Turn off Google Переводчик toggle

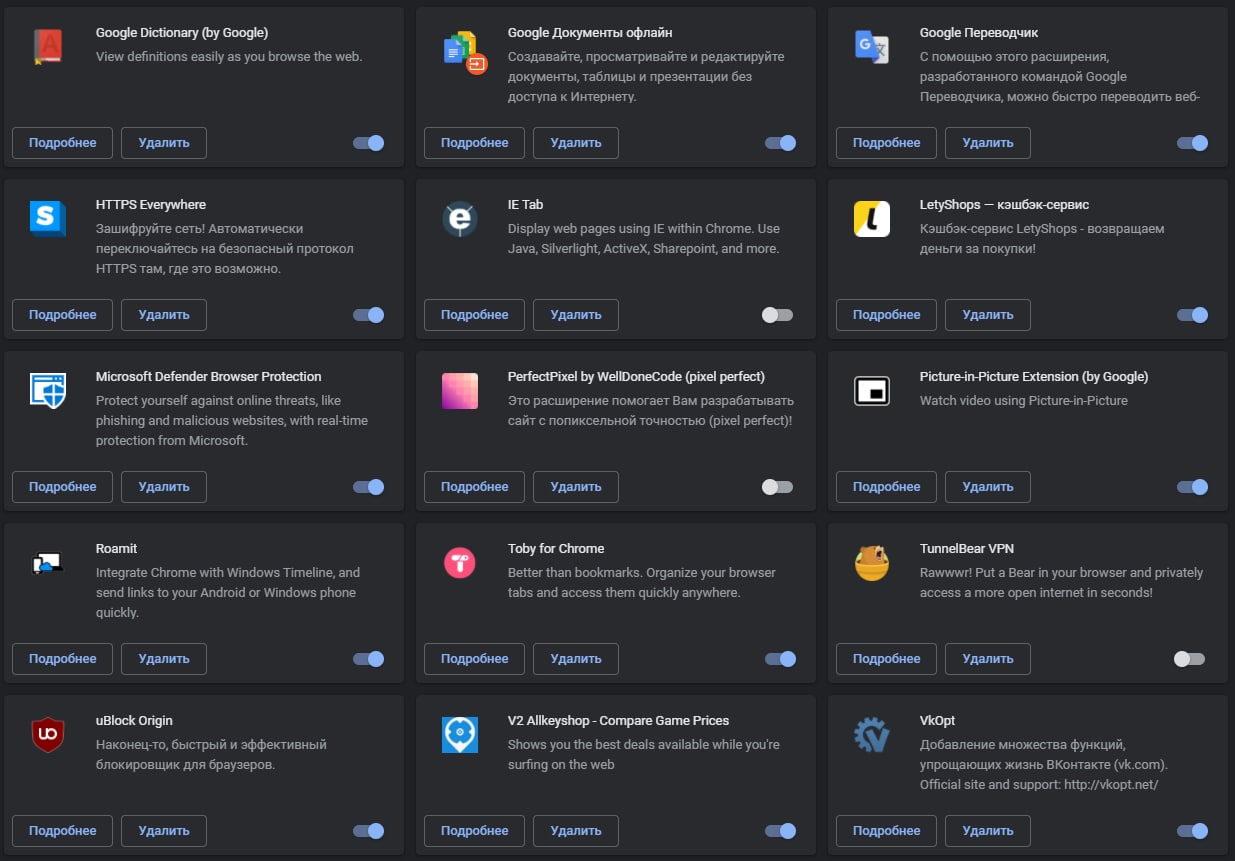tap(1193, 143)
